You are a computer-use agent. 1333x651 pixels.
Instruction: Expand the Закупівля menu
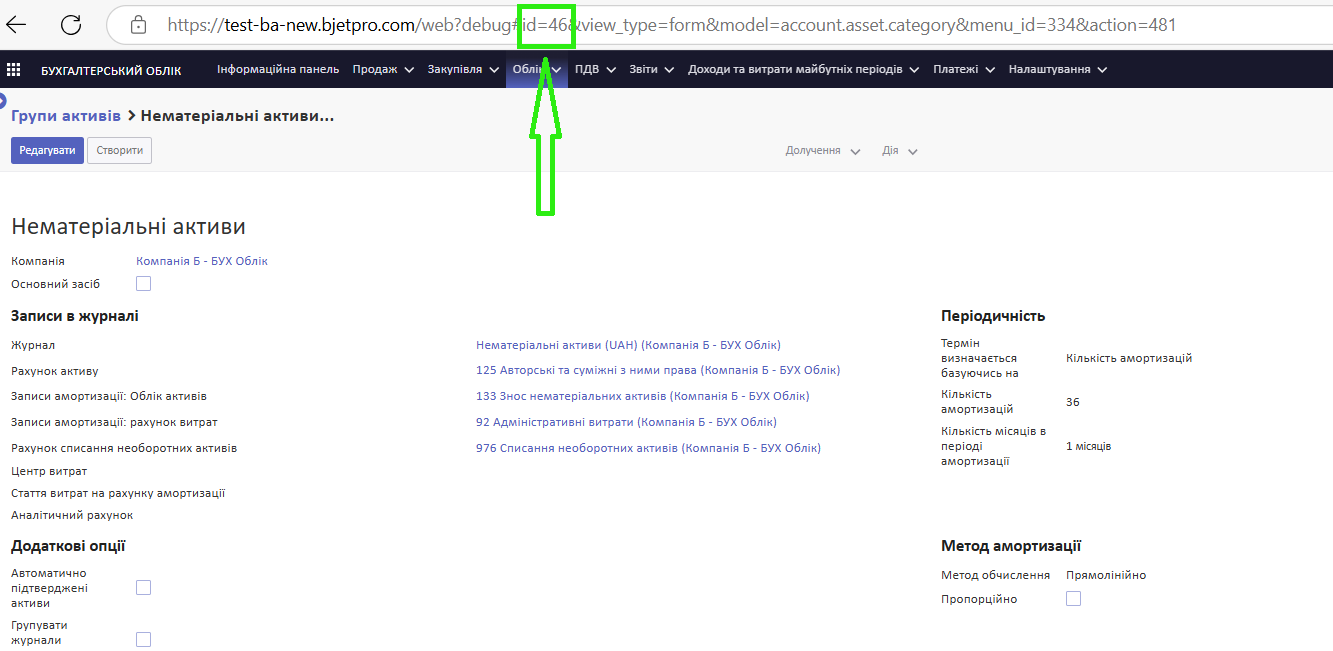[x=464, y=70]
